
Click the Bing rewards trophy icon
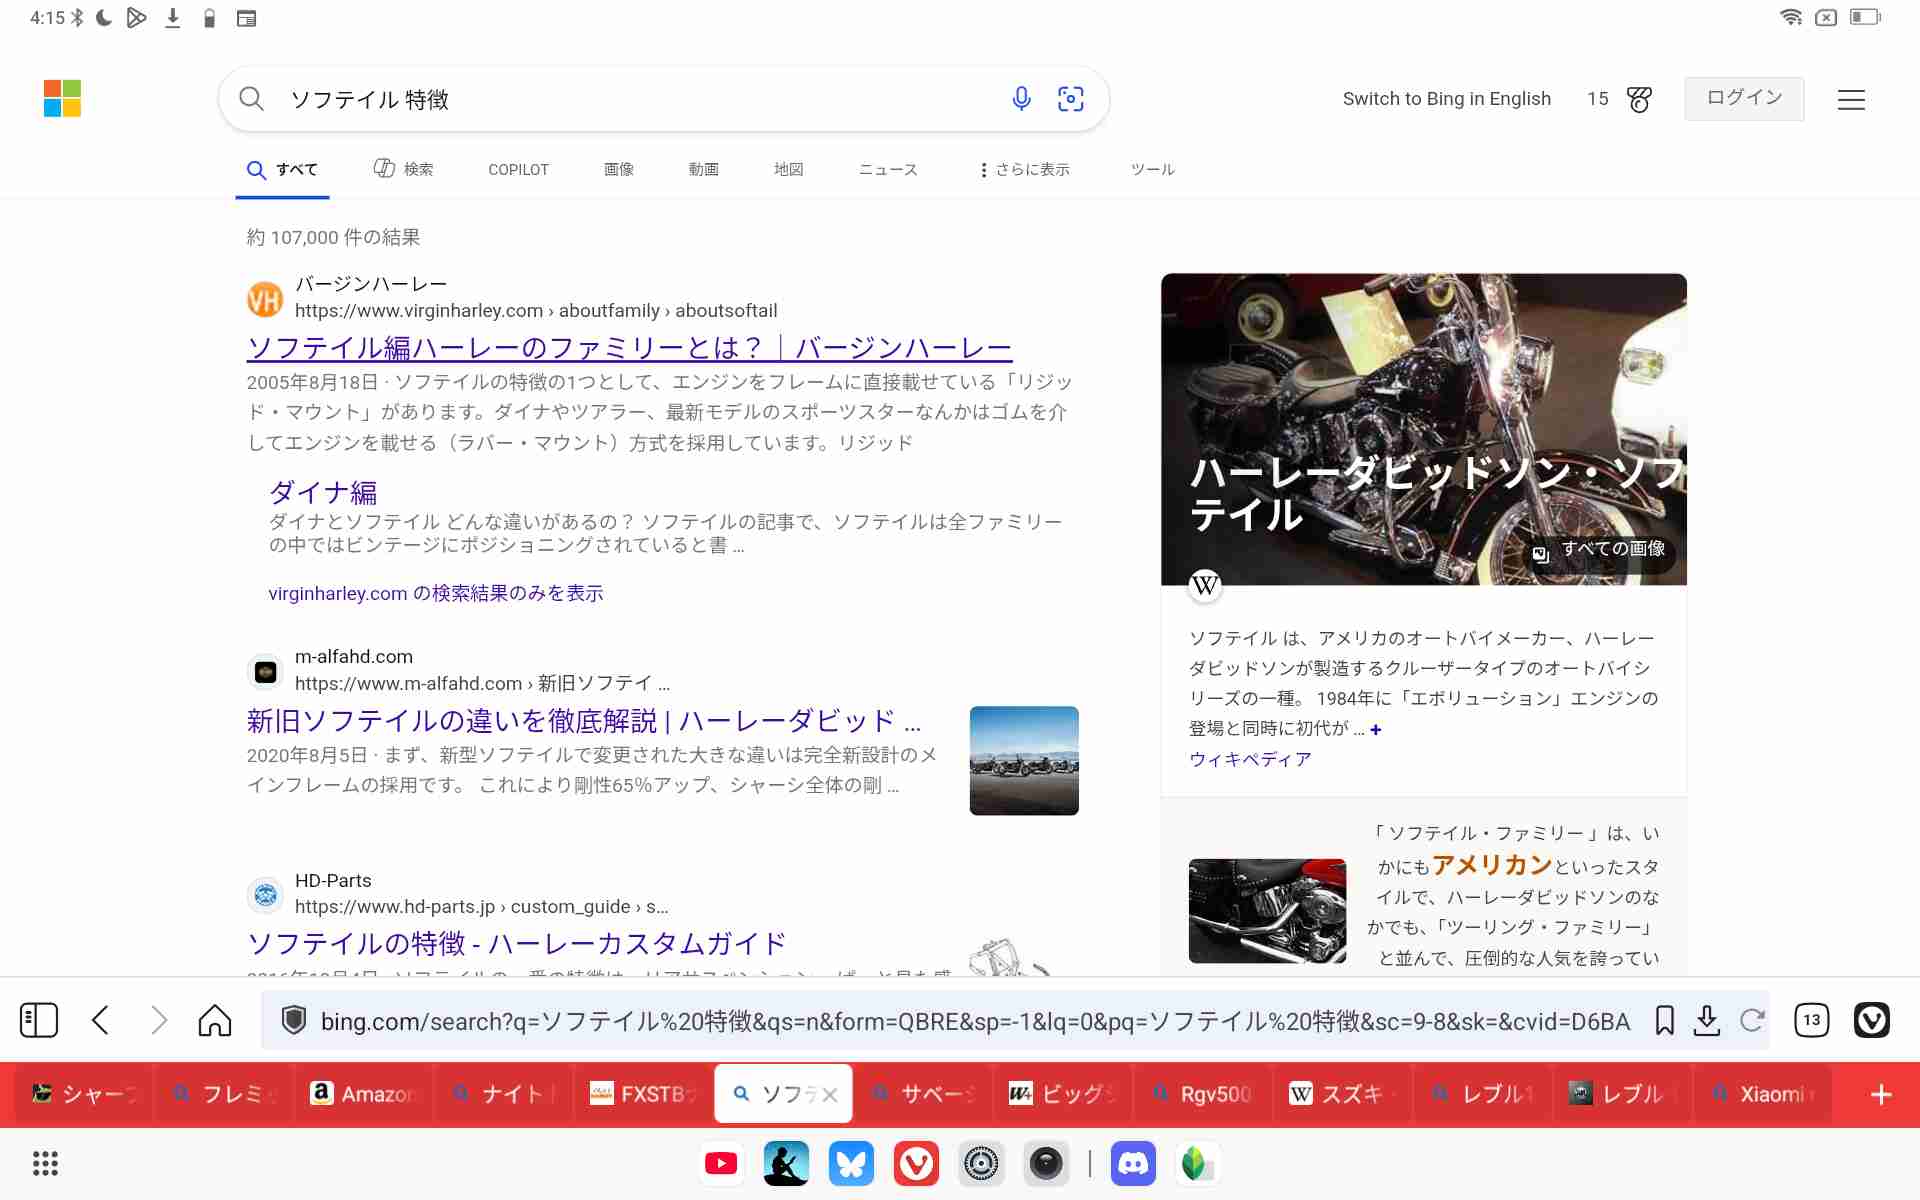pyautogui.click(x=1639, y=99)
